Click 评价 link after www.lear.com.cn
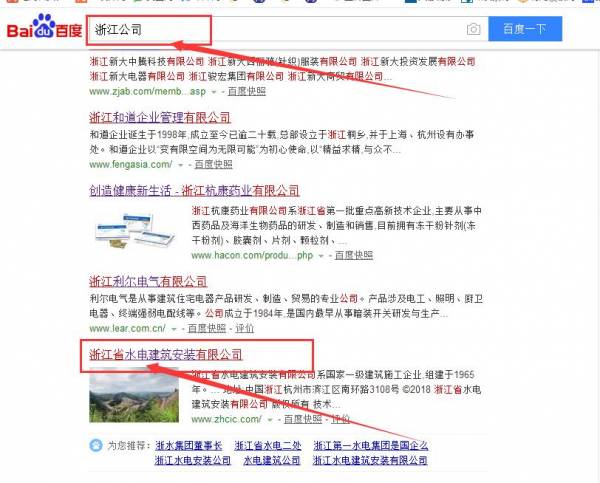The image size is (600, 483). (244, 328)
